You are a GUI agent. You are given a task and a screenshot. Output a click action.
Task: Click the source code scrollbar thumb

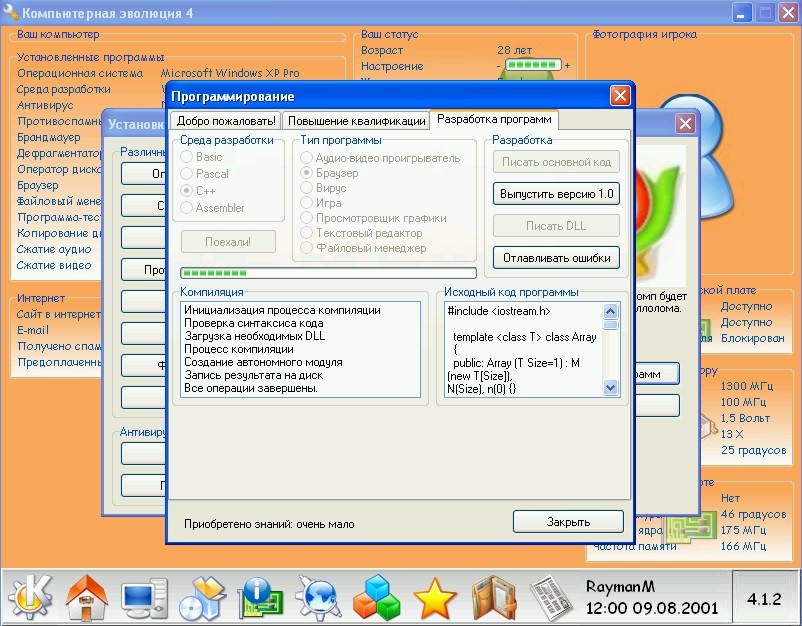coord(611,325)
